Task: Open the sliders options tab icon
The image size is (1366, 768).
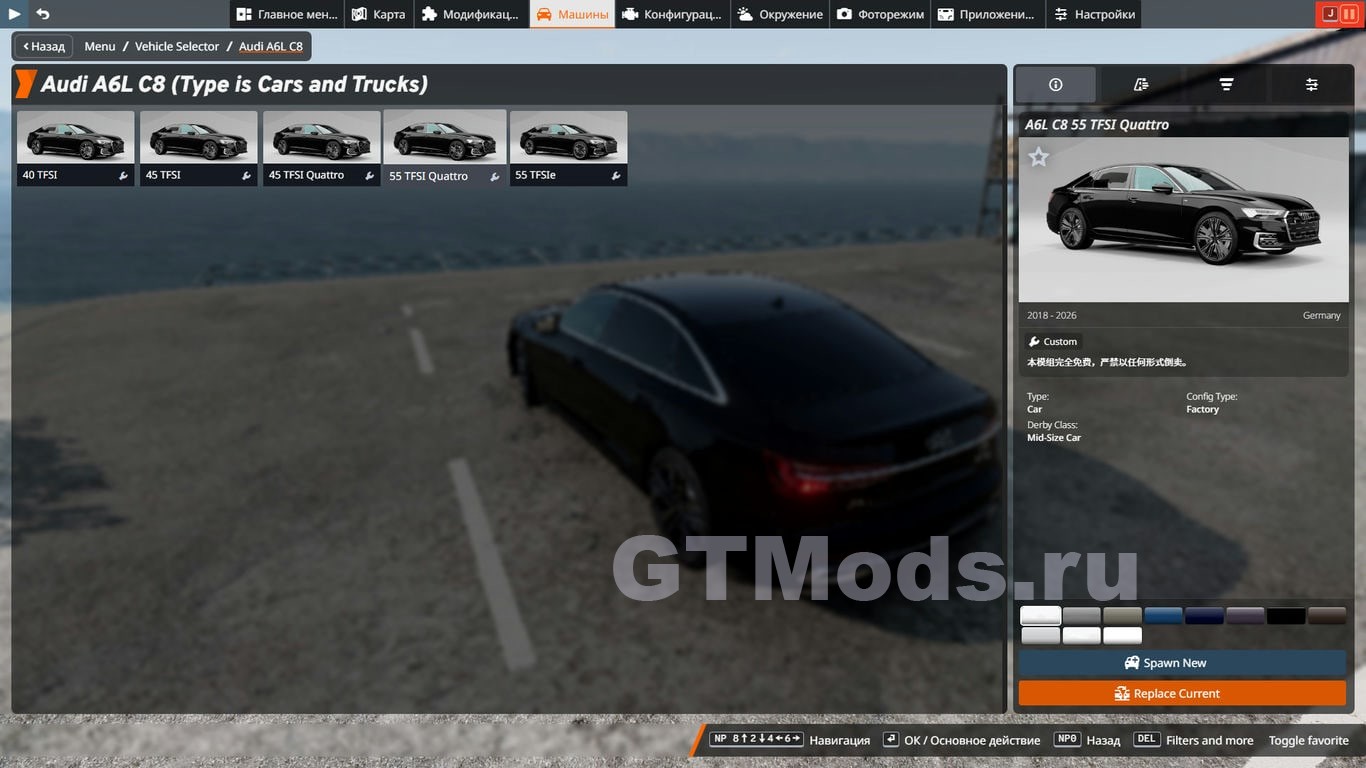Action: coord(1311,85)
